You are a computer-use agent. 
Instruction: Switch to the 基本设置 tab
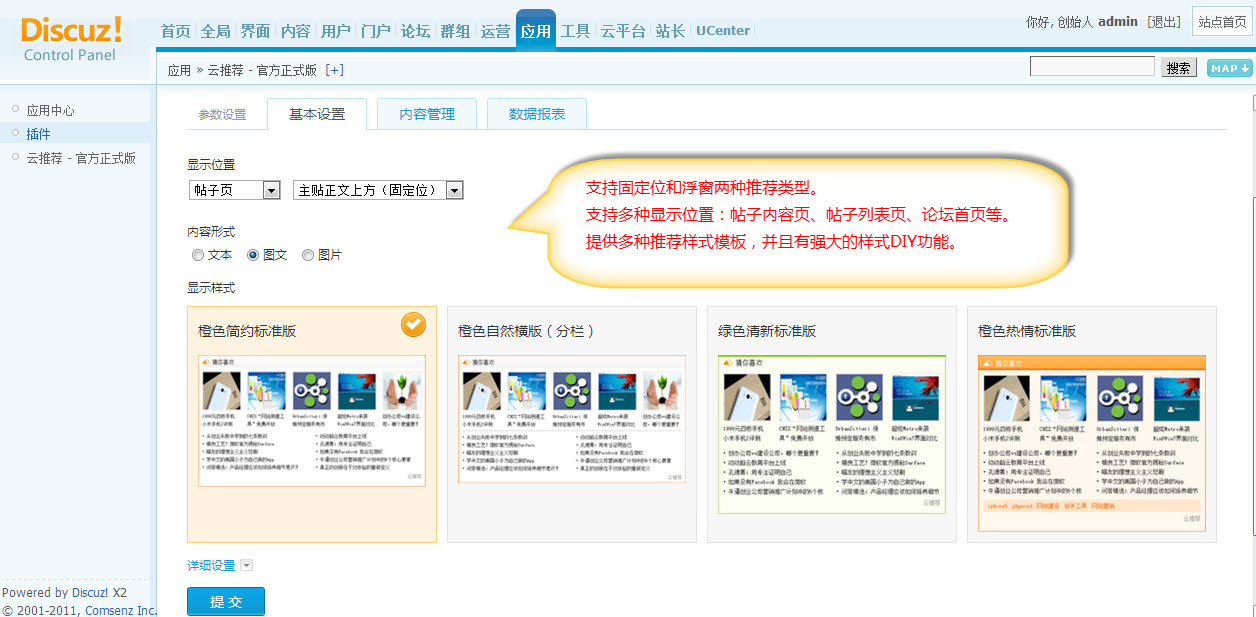pos(317,114)
